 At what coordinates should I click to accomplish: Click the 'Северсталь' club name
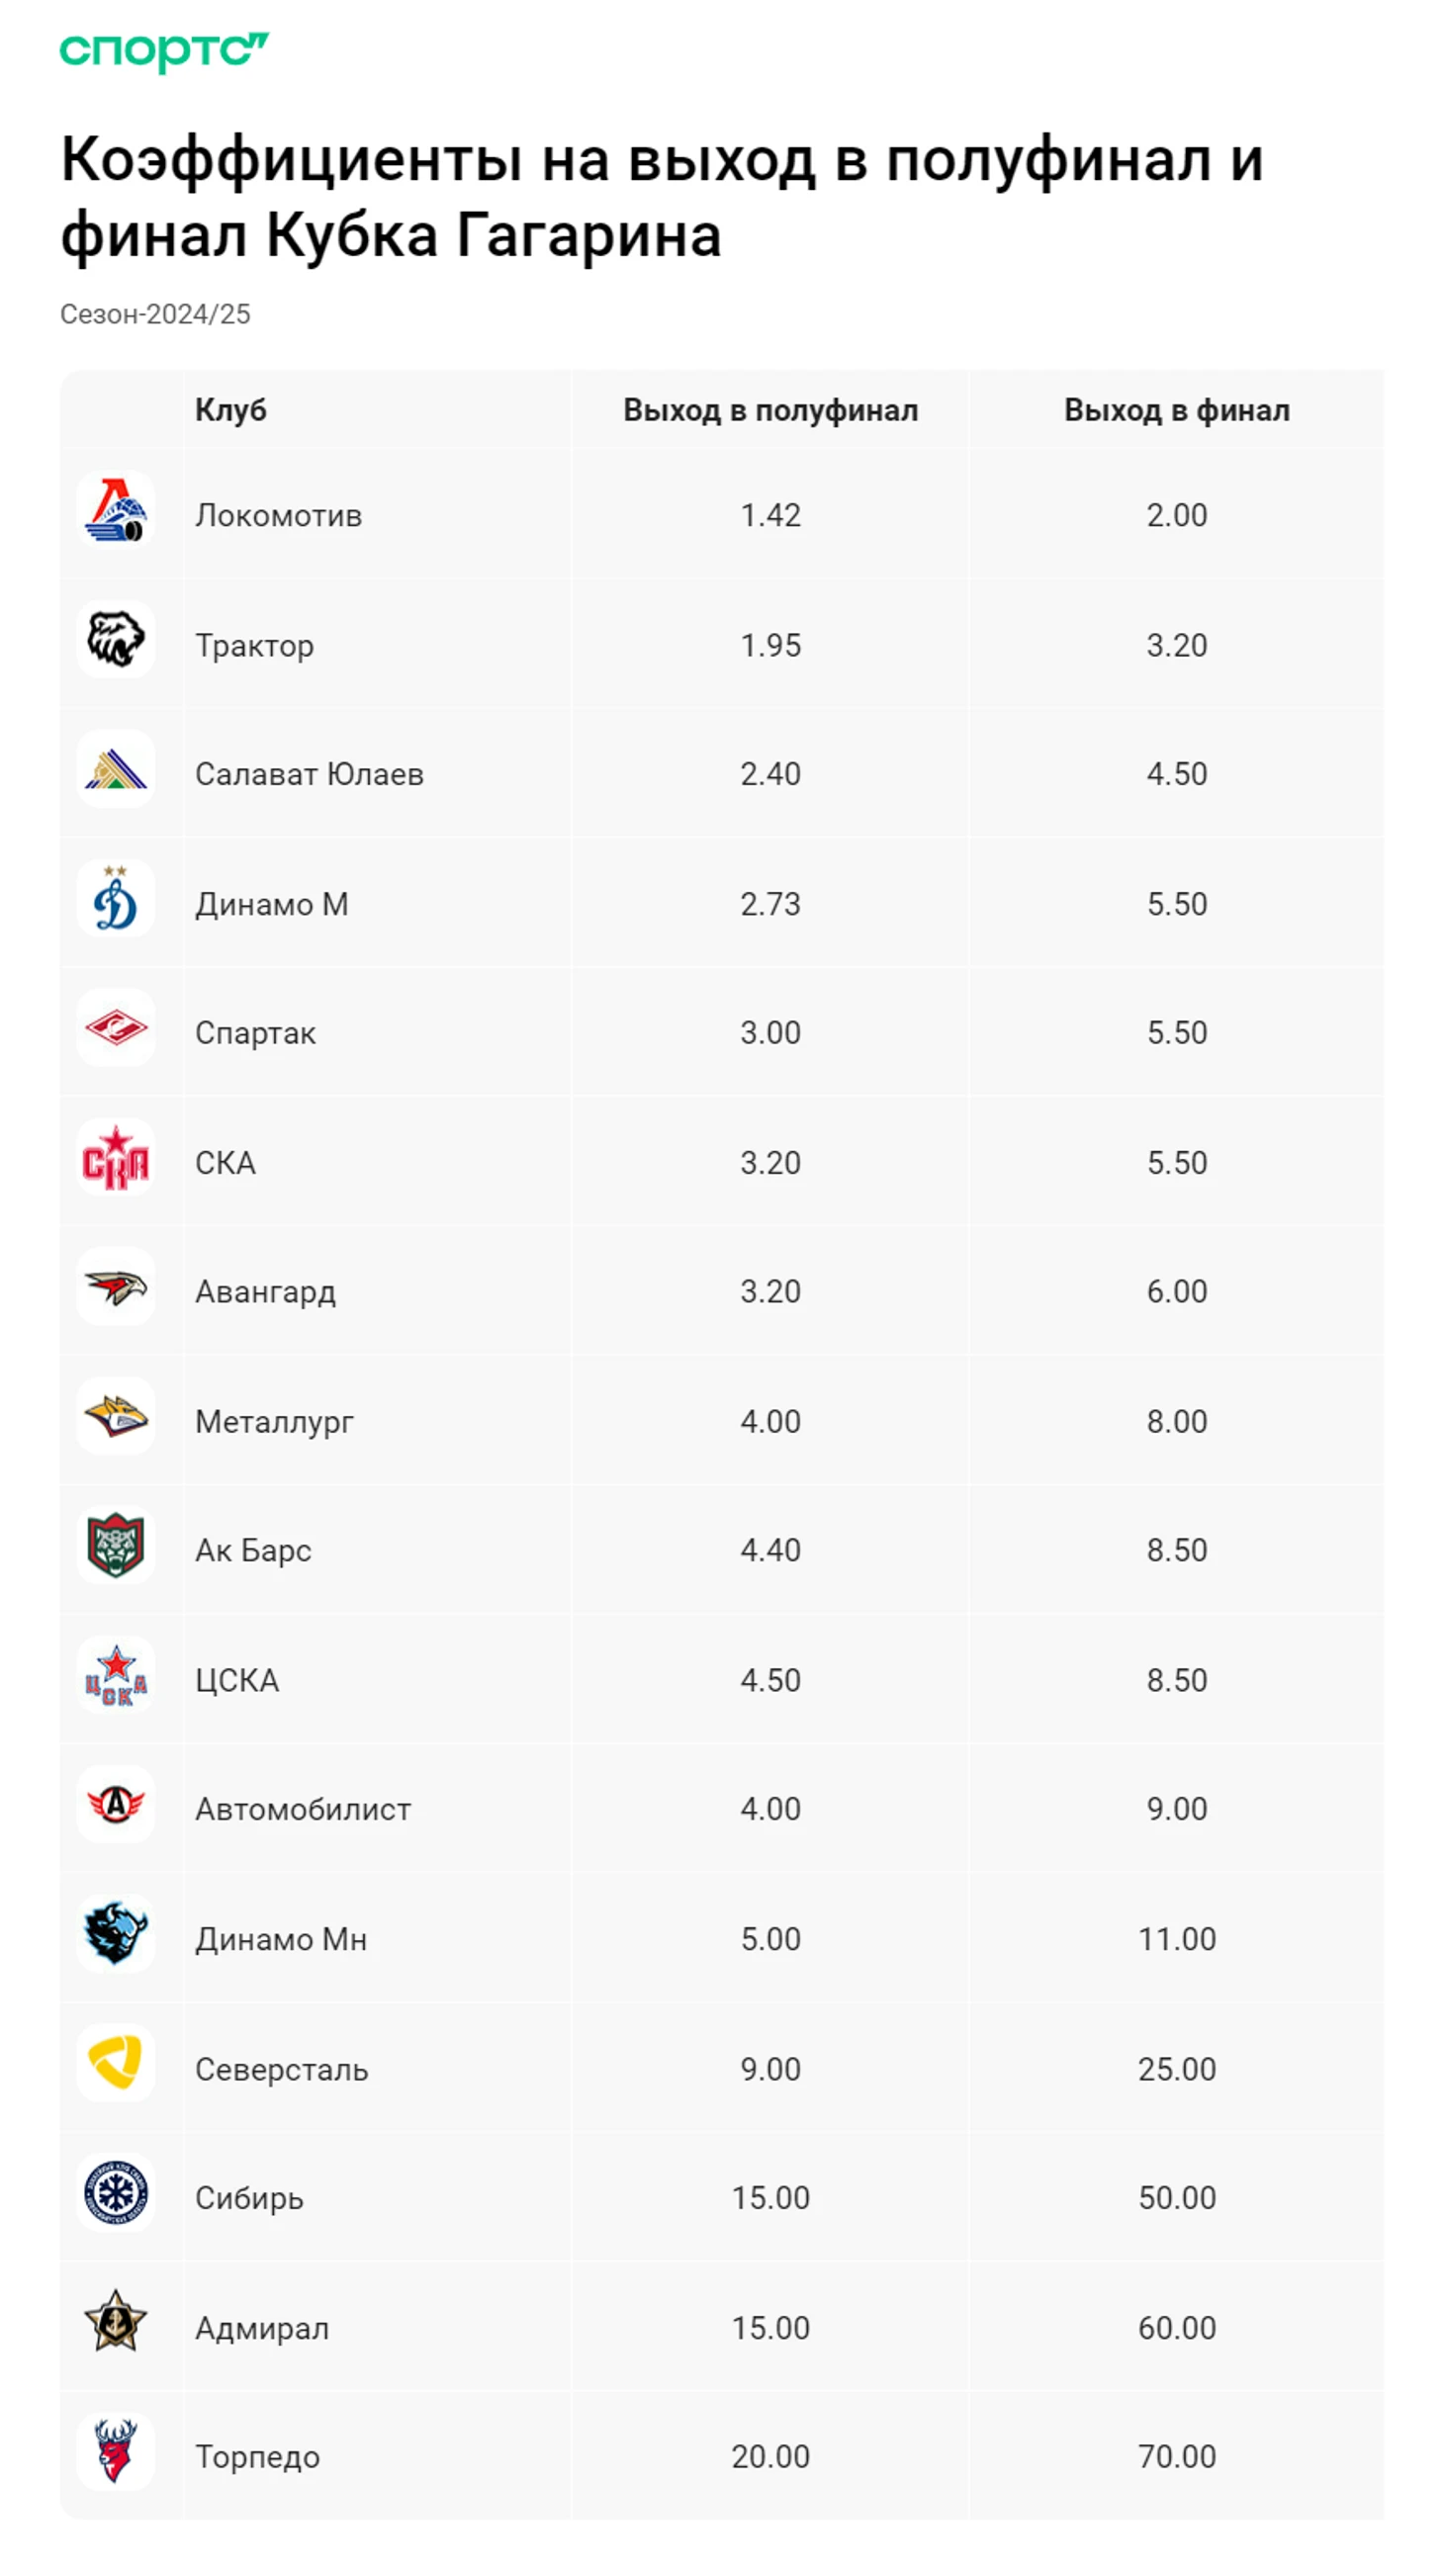(x=282, y=2069)
